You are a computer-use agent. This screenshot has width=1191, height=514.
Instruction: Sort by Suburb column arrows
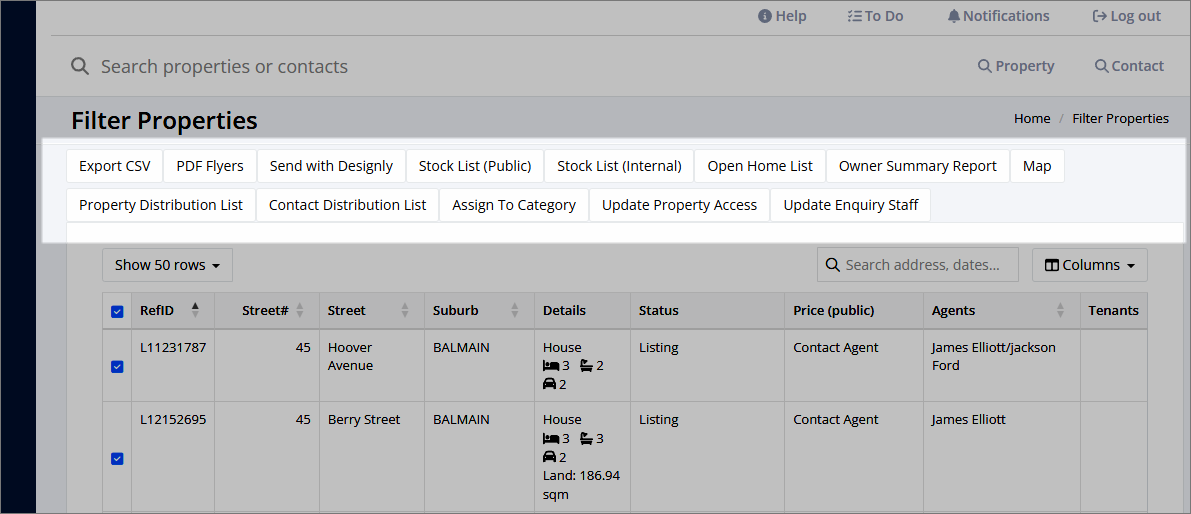click(x=515, y=310)
